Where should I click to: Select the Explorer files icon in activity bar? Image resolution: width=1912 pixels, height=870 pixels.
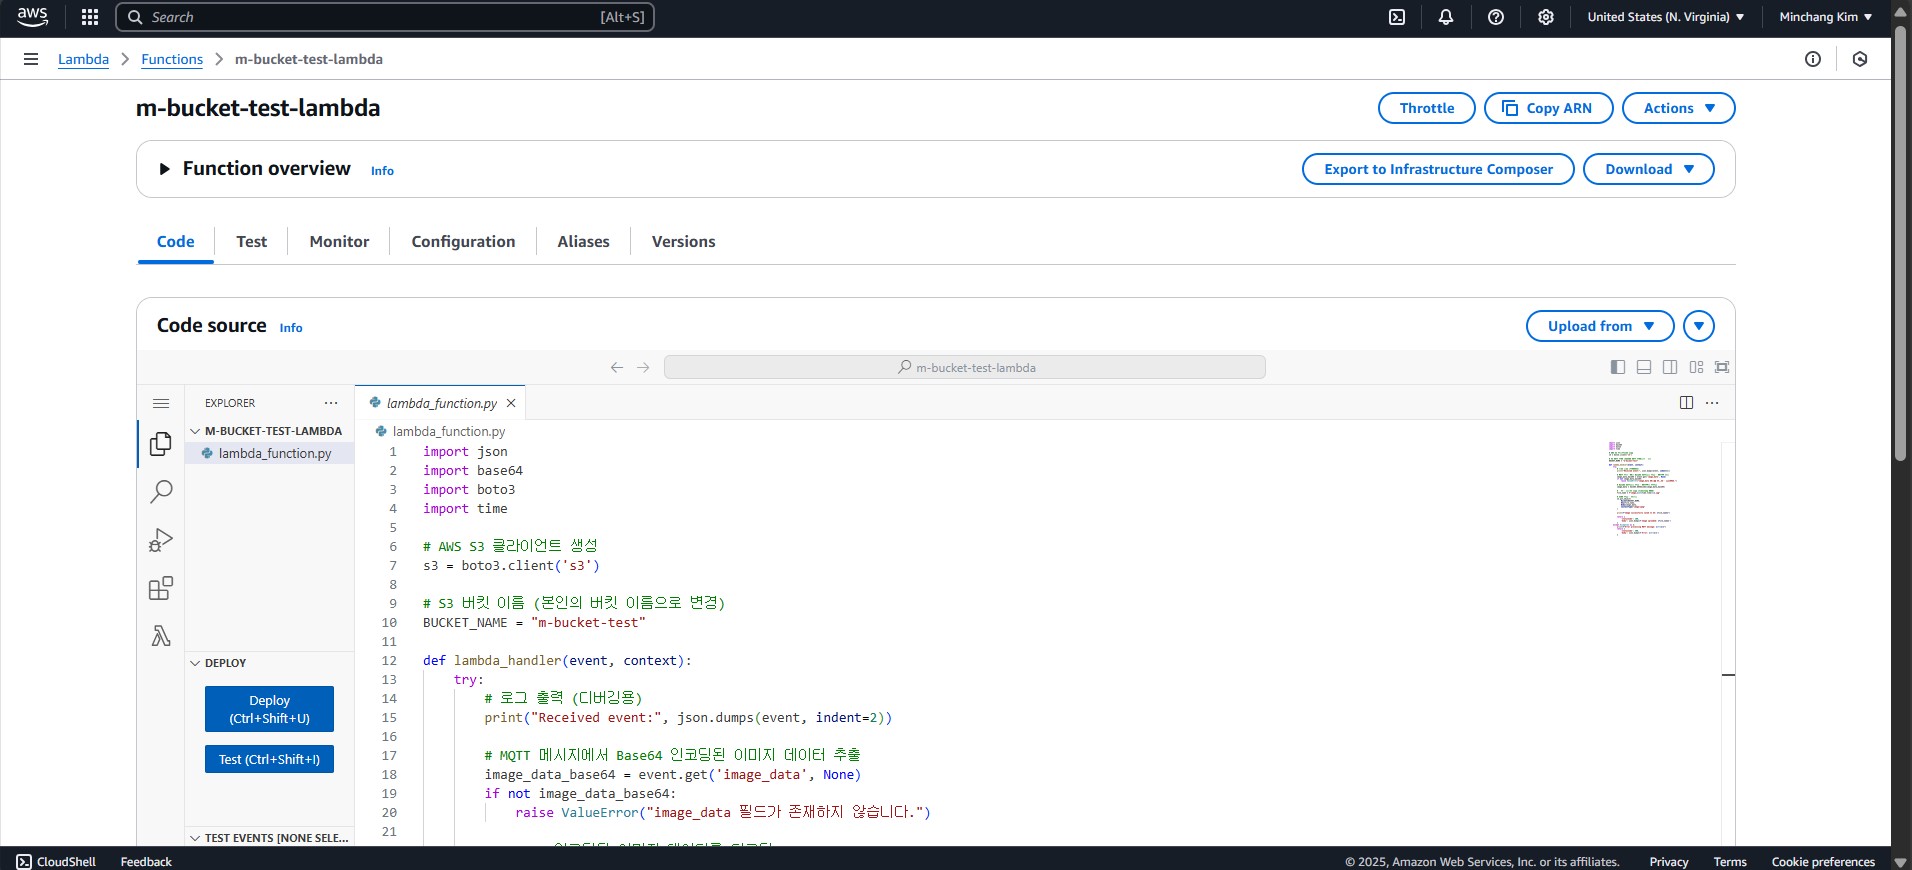pyautogui.click(x=161, y=444)
